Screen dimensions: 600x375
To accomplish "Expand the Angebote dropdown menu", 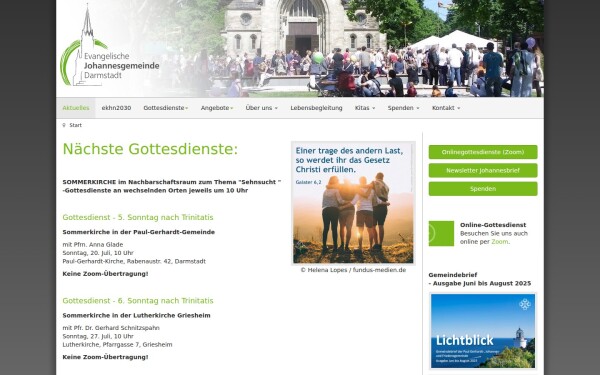I will [217, 108].
